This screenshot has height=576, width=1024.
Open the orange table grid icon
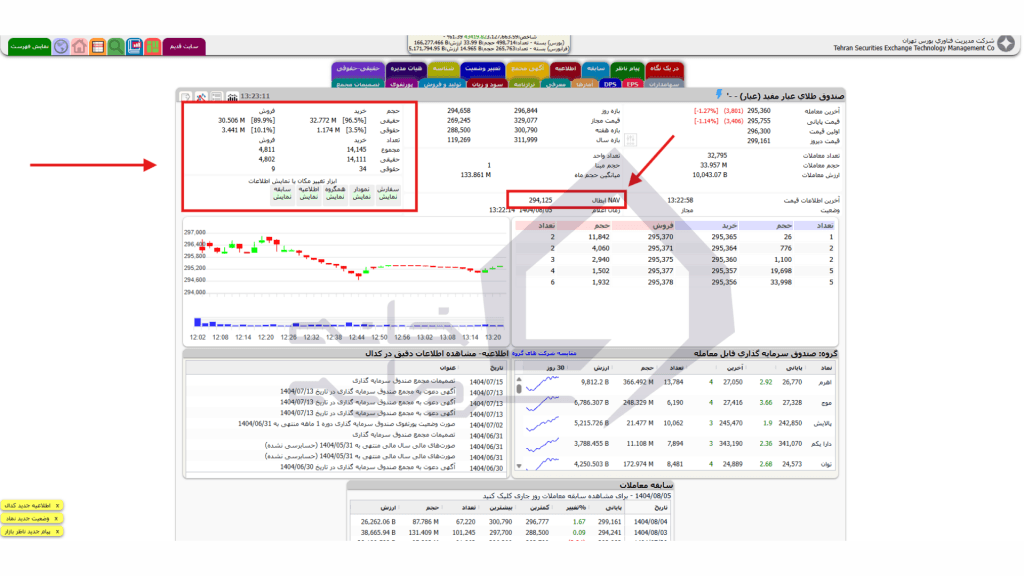97,46
